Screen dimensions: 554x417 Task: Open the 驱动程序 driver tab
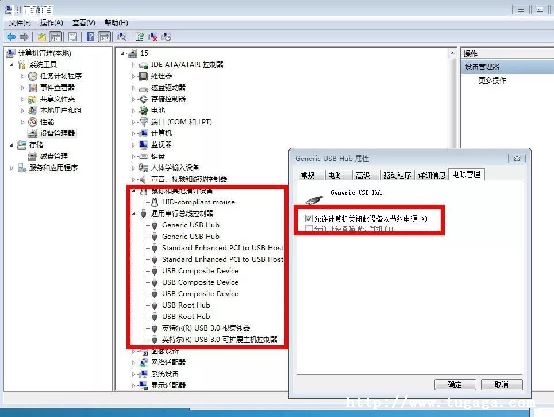click(x=397, y=175)
